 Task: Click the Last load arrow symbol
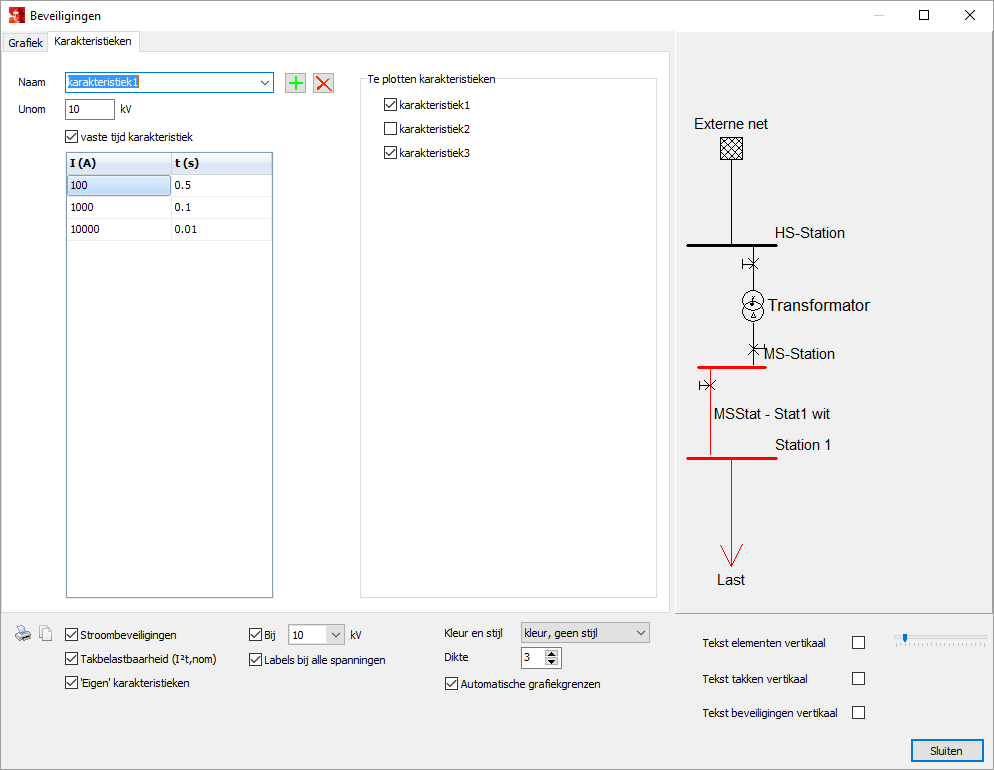[x=731, y=553]
